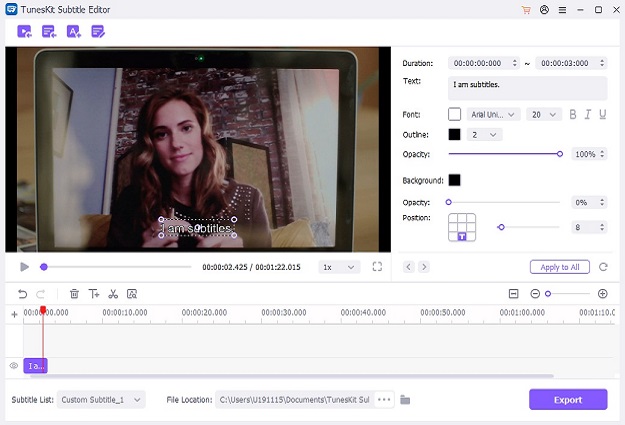This screenshot has width=625, height=425.
Task: Adjust the end time stepper arrows
Action: tap(602, 63)
